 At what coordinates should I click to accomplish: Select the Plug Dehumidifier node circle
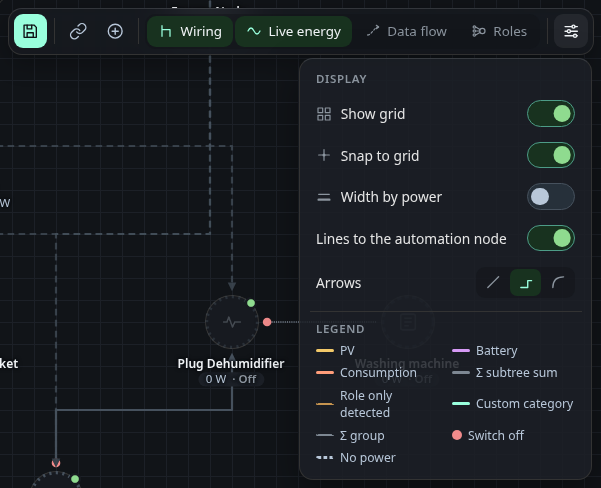[x=232, y=322]
